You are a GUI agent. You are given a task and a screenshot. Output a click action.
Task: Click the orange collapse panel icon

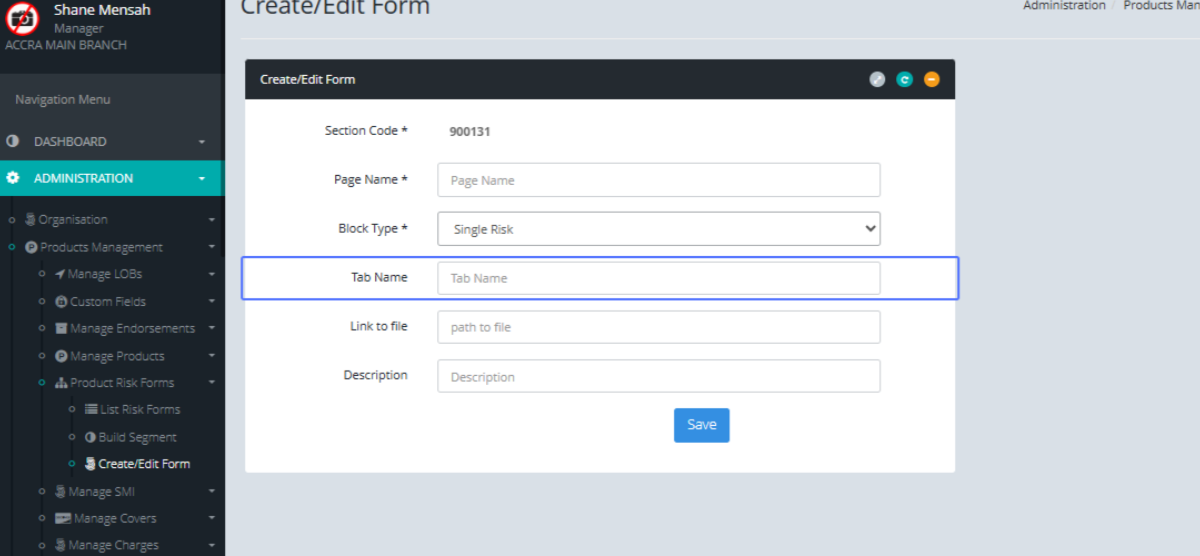pos(931,80)
